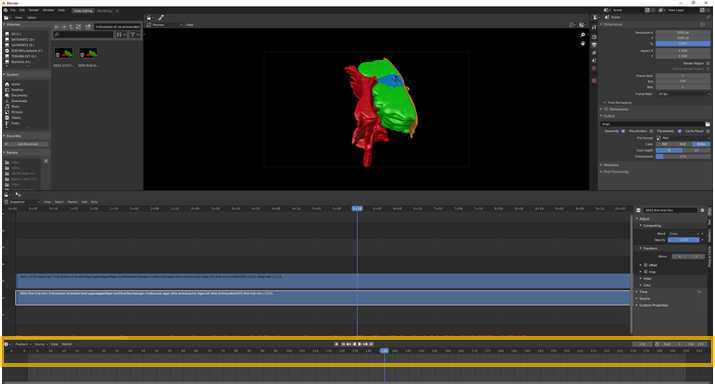Open the Frame Rate dropdown
Screen dimensions: 715x384
(x=684, y=94)
